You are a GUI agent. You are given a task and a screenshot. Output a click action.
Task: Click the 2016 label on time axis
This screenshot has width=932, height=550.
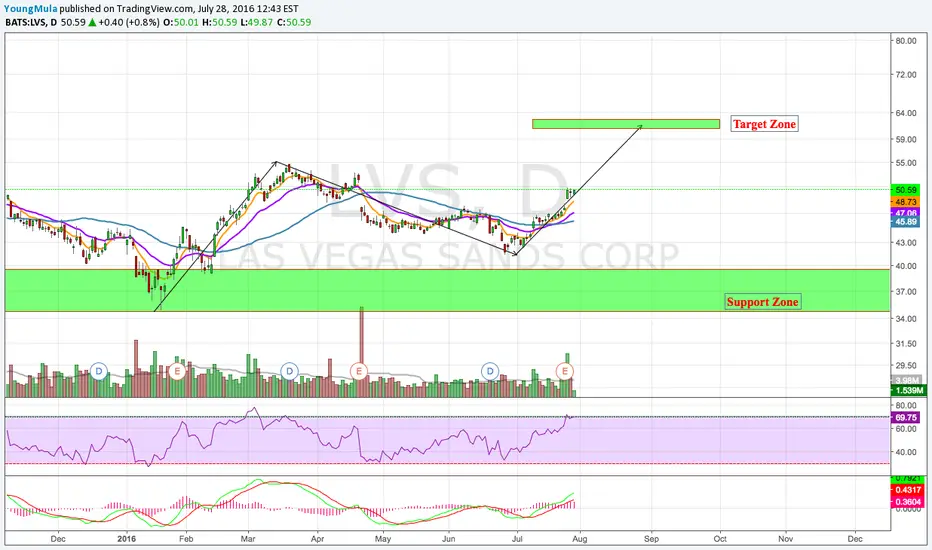coord(127,539)
